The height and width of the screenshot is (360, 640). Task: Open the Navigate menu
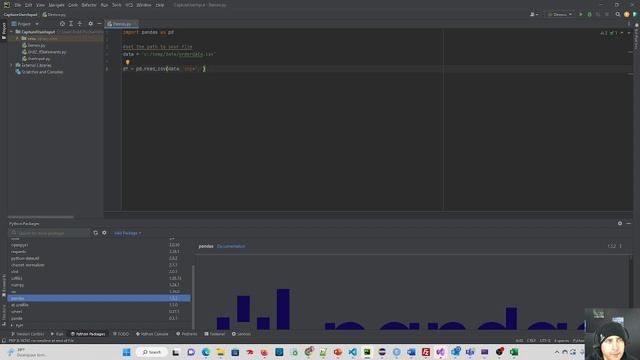pyautogui.click(x=56, y=5)
